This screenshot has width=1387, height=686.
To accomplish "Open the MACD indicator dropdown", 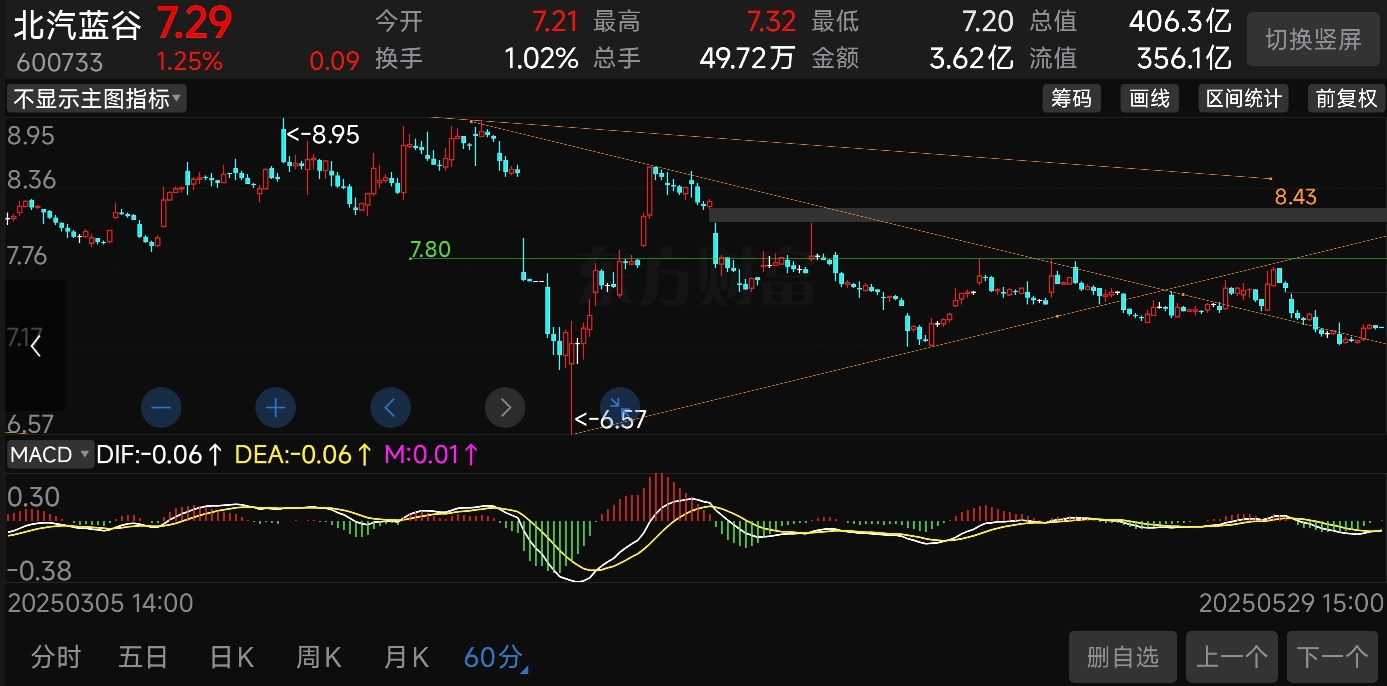I will click(51, 455).
